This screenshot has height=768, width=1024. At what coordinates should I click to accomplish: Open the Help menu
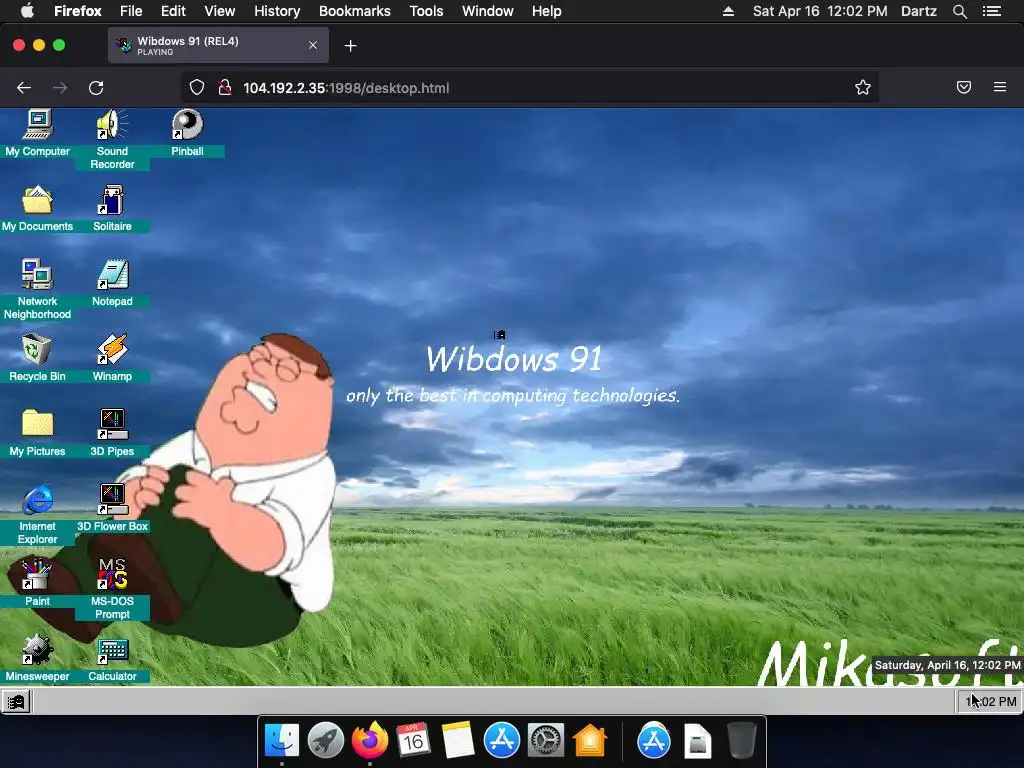tap(547, 11)
